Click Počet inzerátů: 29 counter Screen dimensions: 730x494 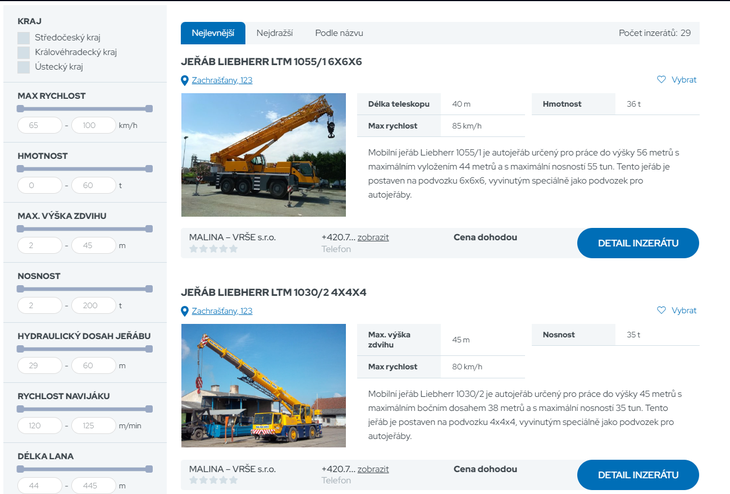655,33
